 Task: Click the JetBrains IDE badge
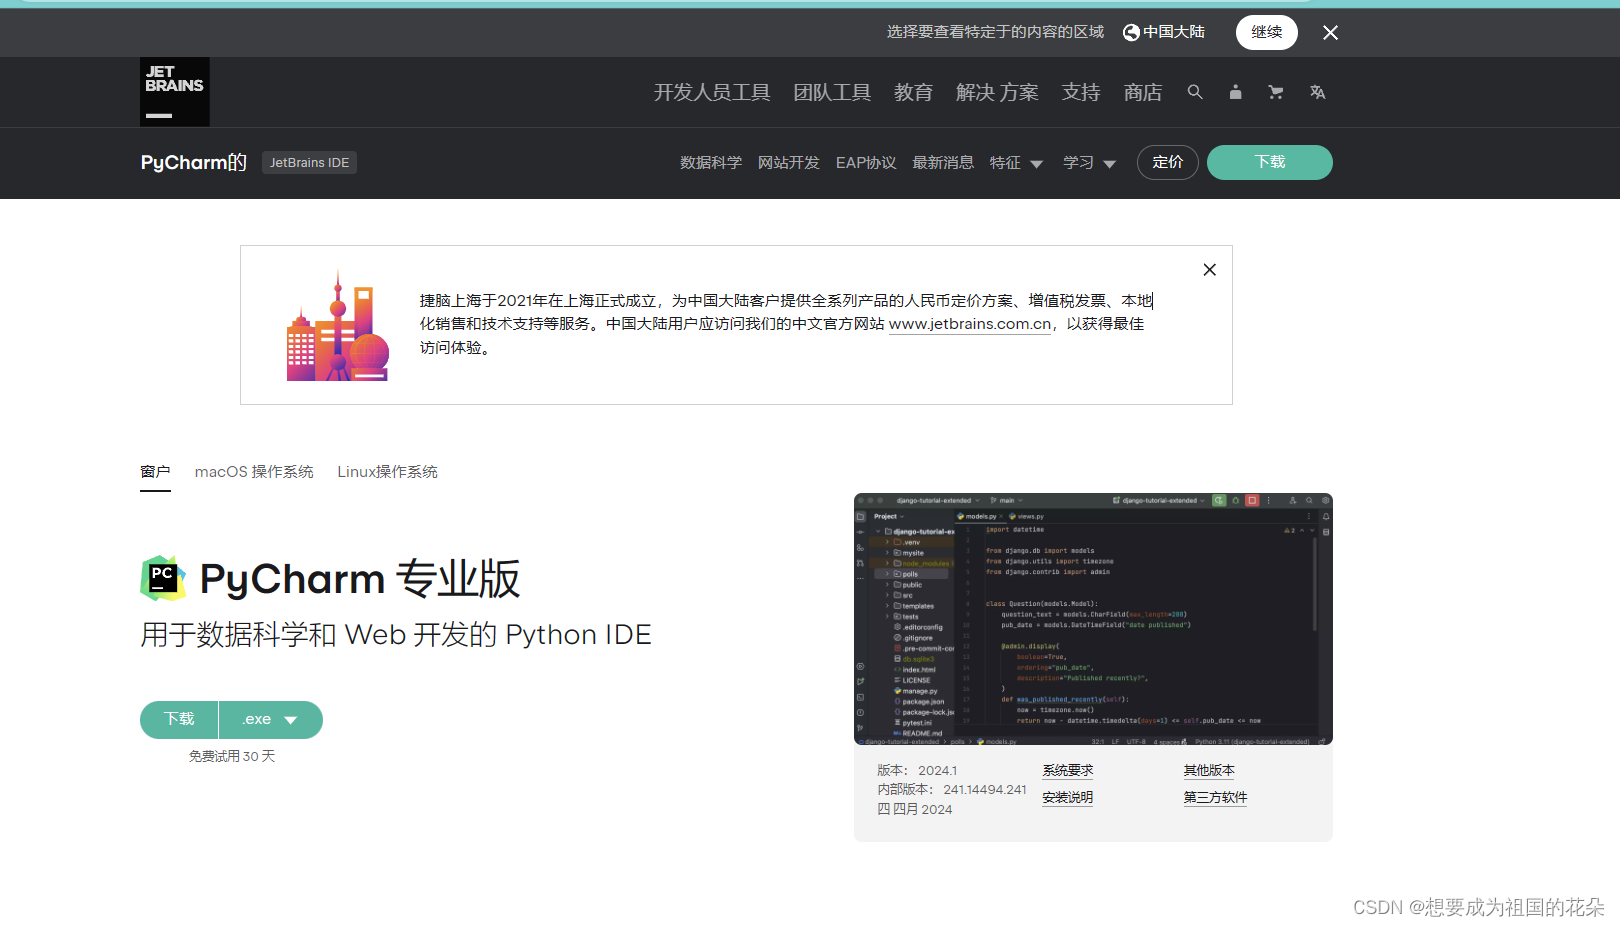point(309,162)
